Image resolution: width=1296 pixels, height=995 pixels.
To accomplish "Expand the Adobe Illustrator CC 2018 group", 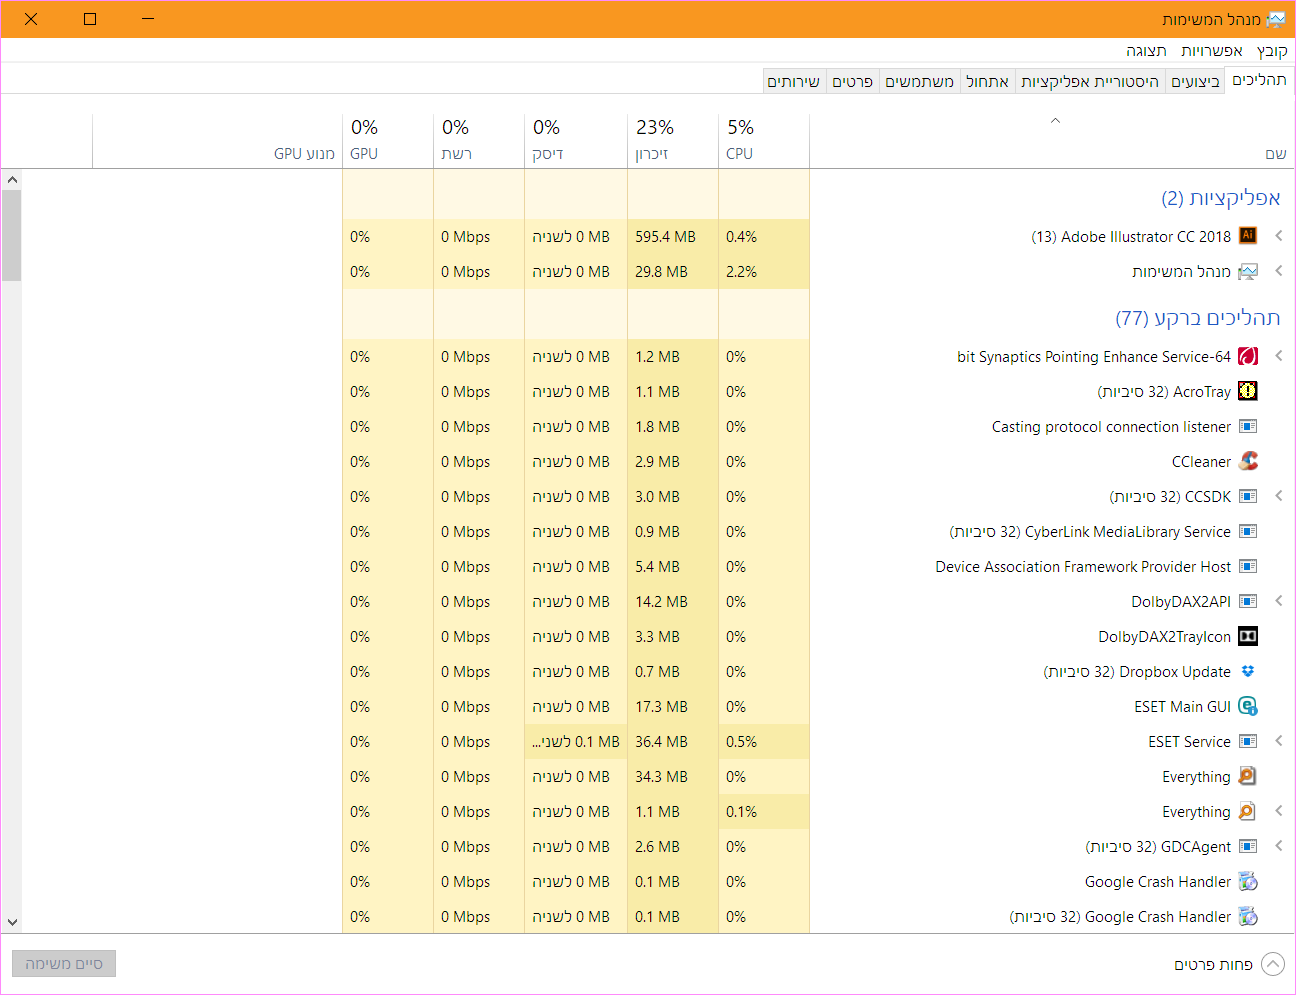I will (1278, 236).
